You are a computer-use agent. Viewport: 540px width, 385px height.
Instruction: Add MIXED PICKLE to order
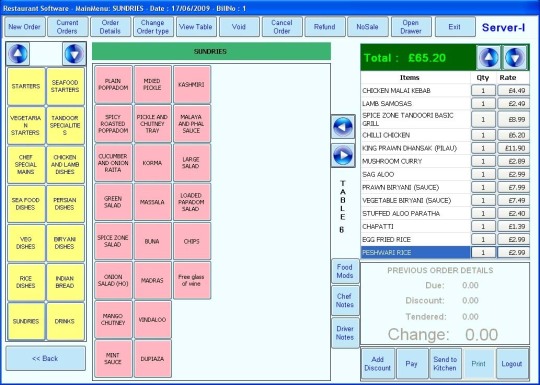(x=153, y=85)
